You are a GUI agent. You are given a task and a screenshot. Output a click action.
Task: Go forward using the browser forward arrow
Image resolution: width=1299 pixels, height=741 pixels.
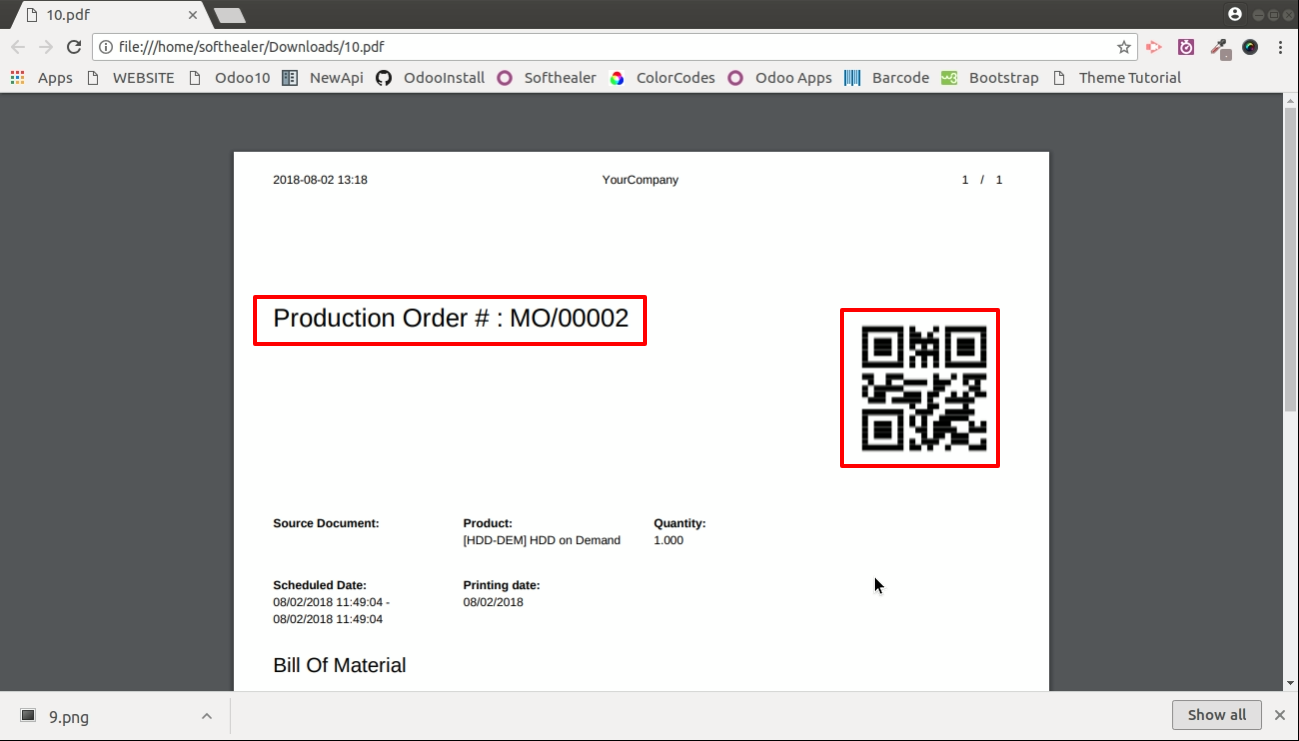[46, 47]
